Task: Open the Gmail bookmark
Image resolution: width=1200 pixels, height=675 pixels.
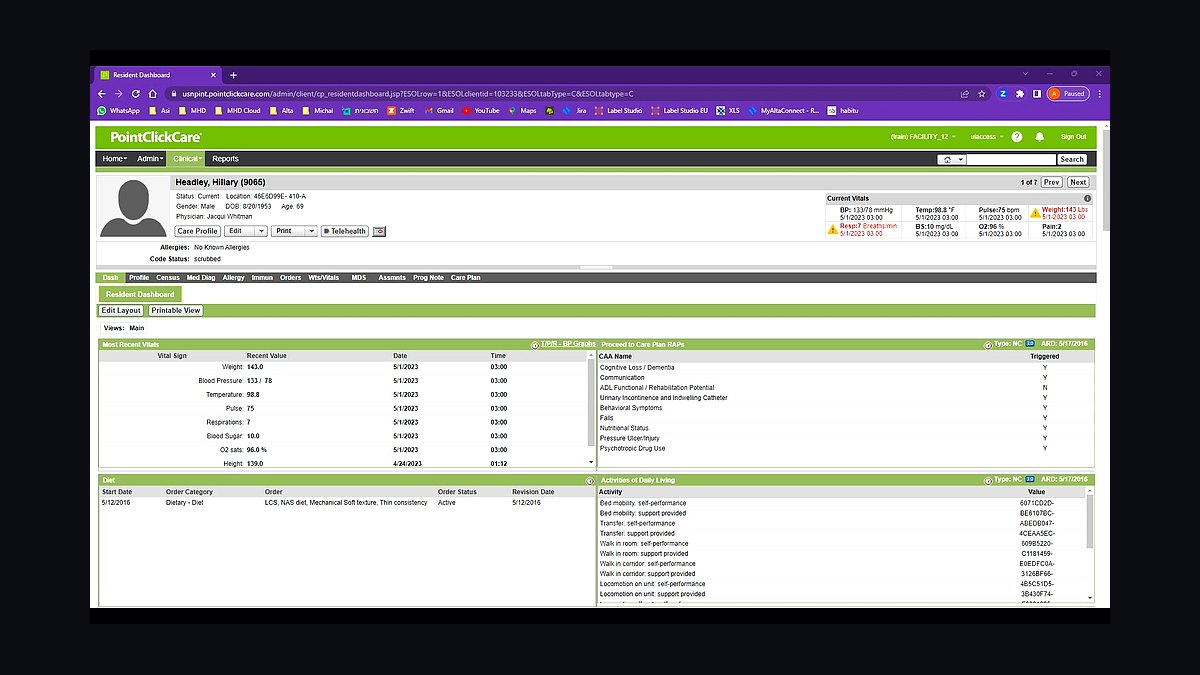Action: pos(439,111)
